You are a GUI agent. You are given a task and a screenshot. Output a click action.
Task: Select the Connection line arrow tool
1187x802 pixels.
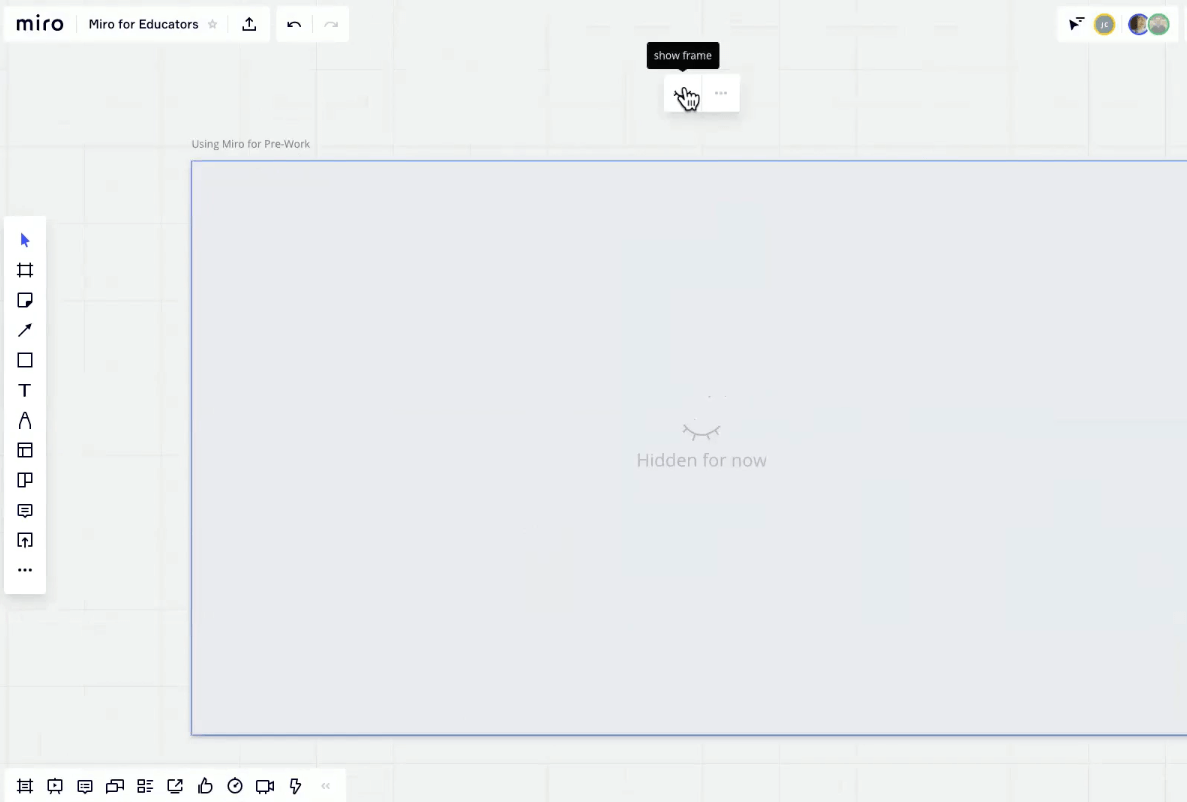25,330
